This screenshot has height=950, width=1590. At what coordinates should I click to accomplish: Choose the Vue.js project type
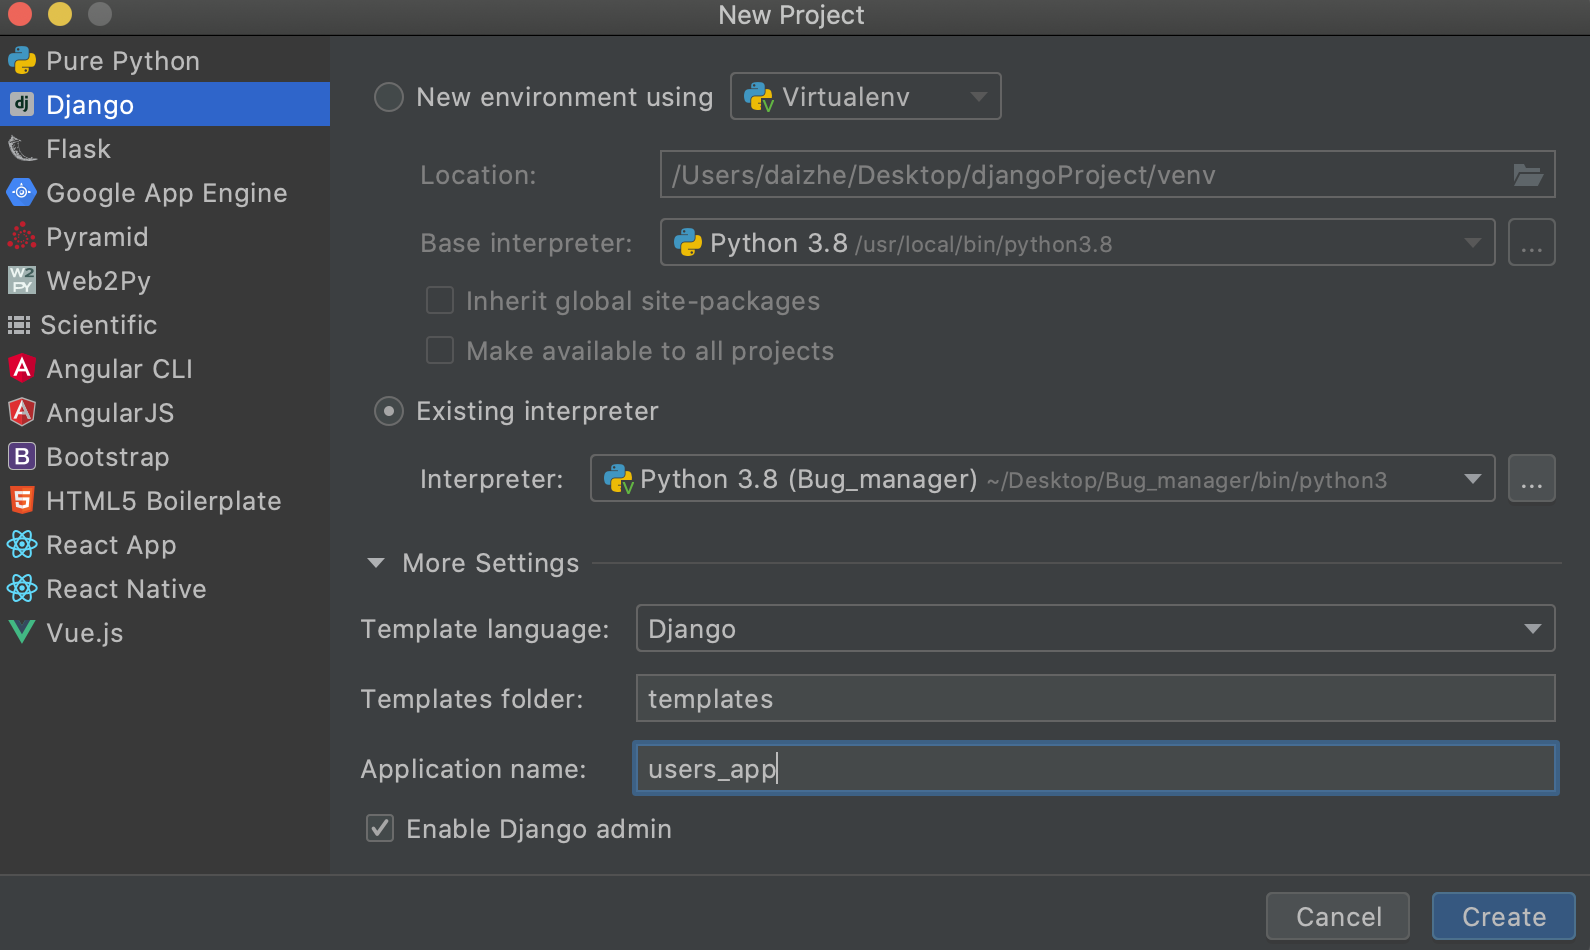tap(165, 633)
